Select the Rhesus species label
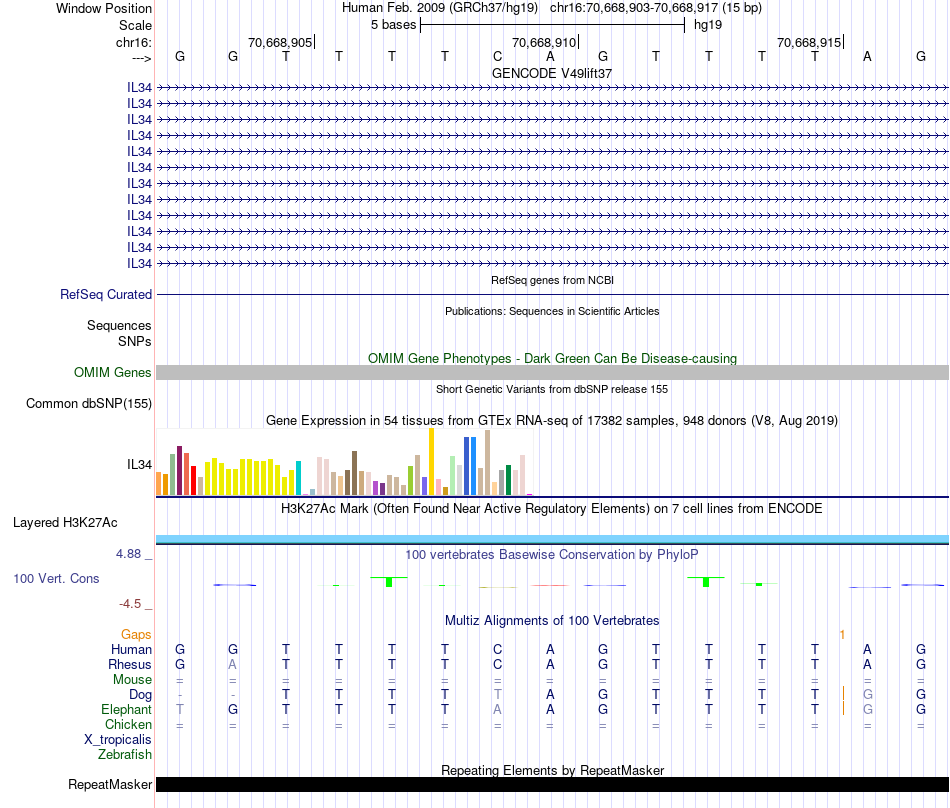Image resolution: width=950 pixels, height=808 pixels. tap(130, 664)
